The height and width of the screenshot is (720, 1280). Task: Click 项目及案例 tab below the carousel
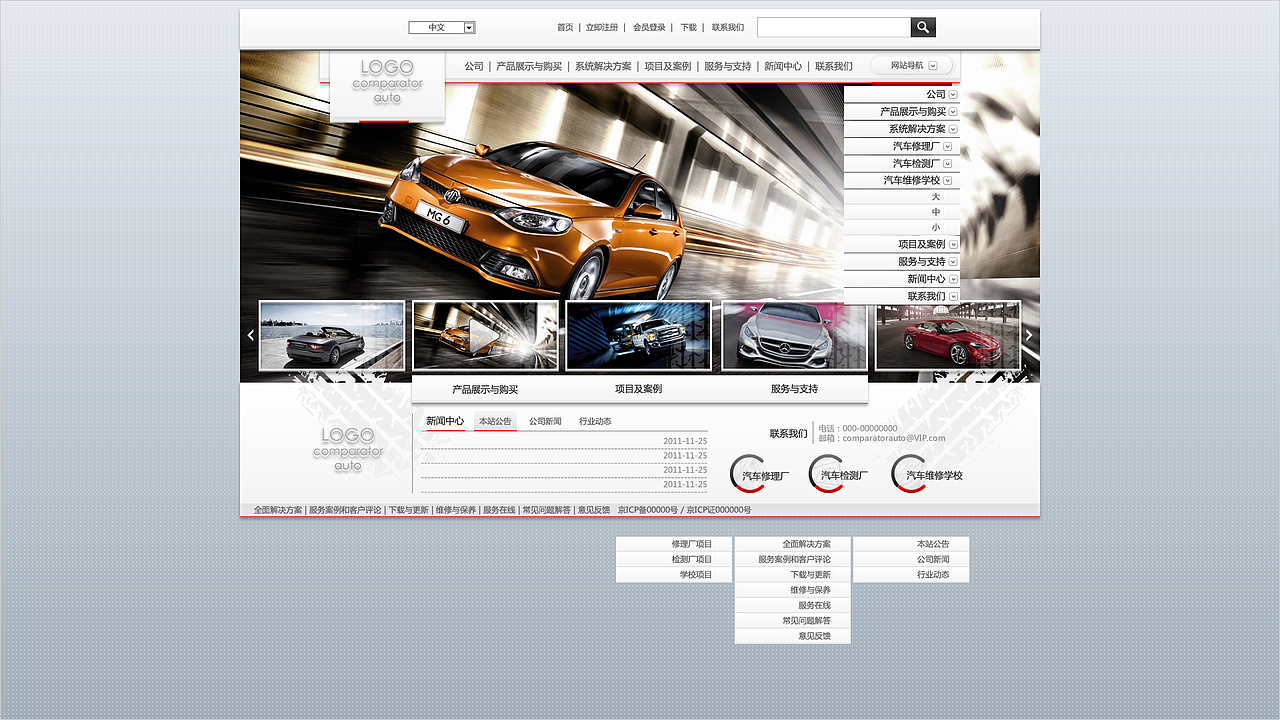tap(638, 390)
